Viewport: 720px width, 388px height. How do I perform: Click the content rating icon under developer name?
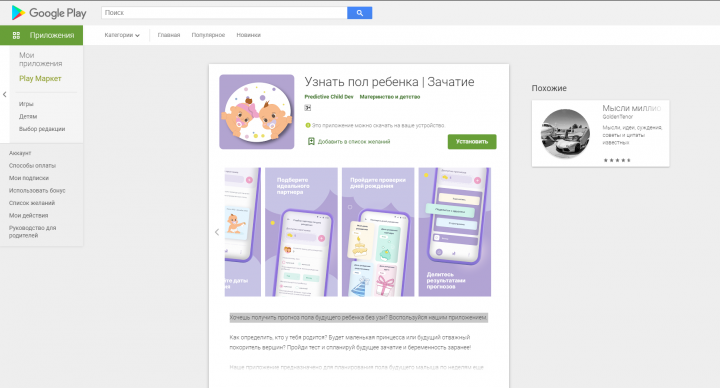[x=308, y=108]
